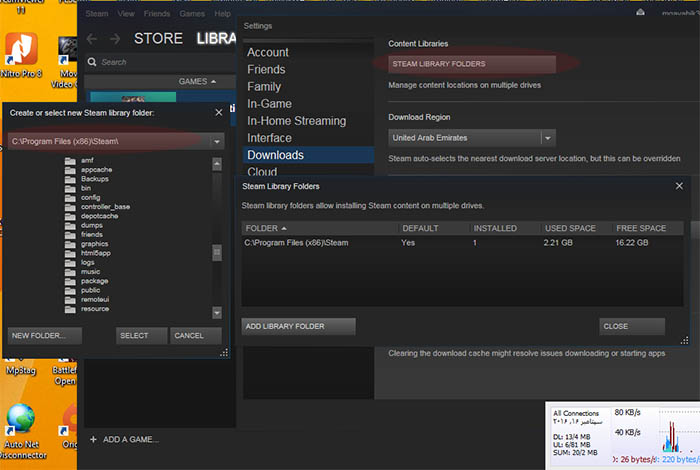This screenshot has width=700, height=470.
Task: Click the library search magnifier icon
Action: tap(92, 62)
